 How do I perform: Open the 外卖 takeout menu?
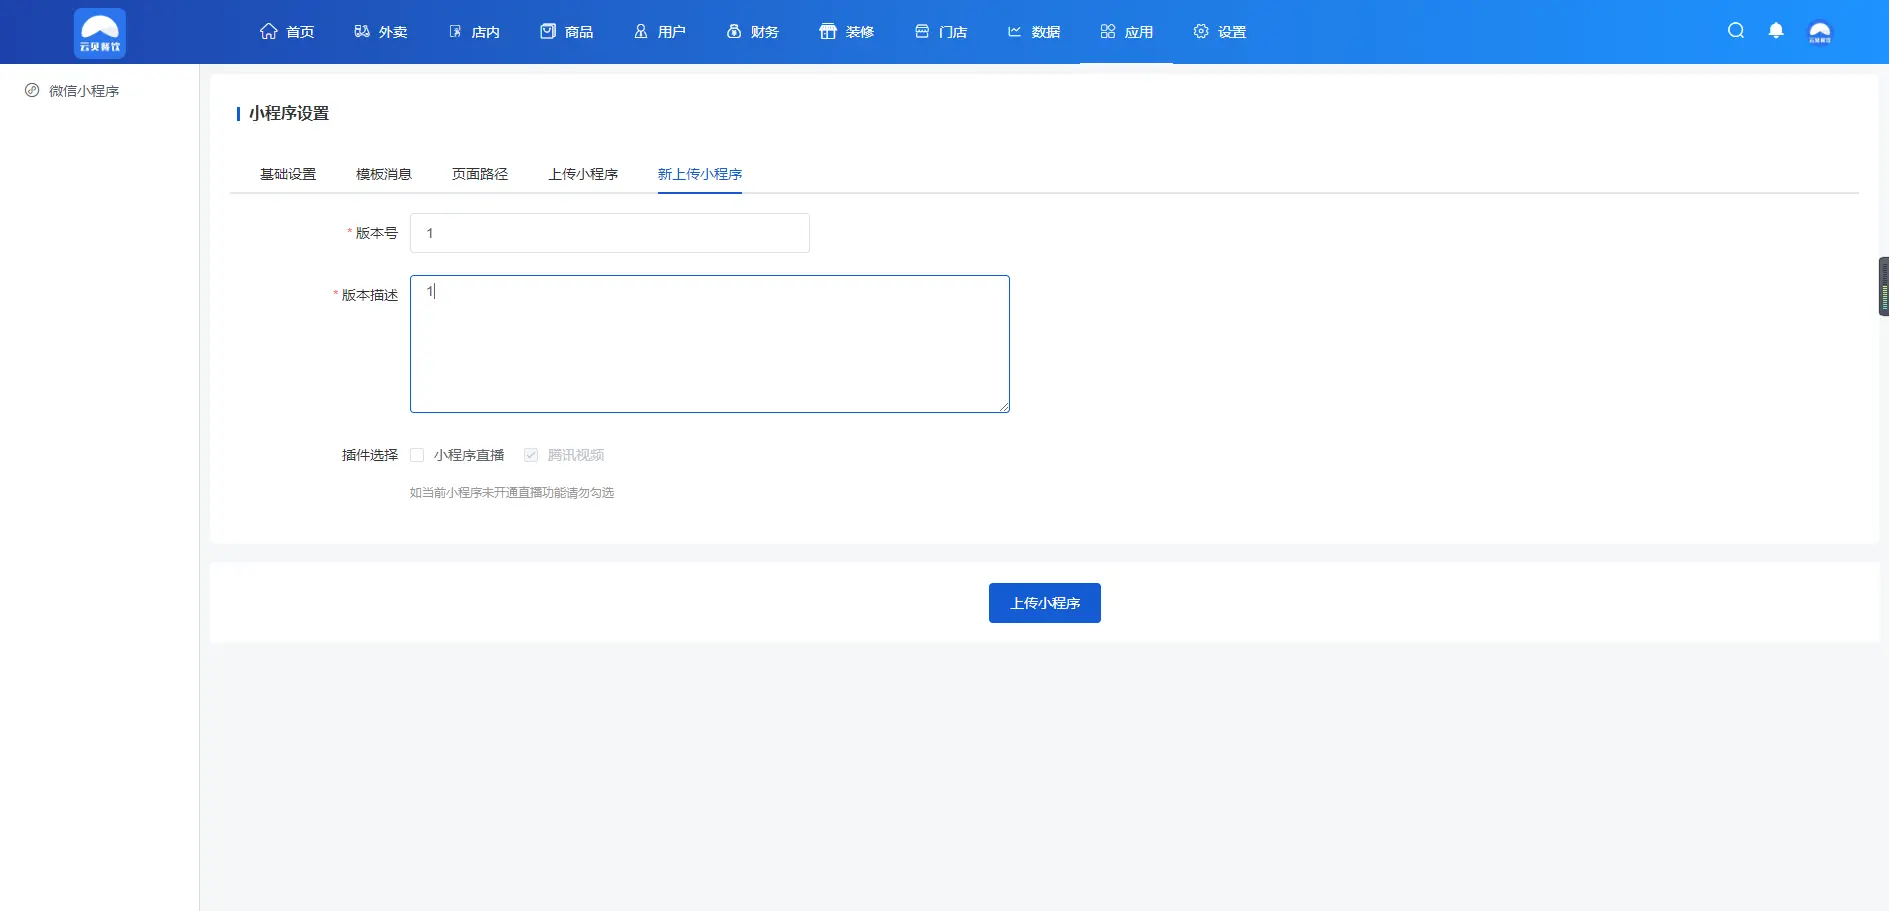(x=381, y=32)
